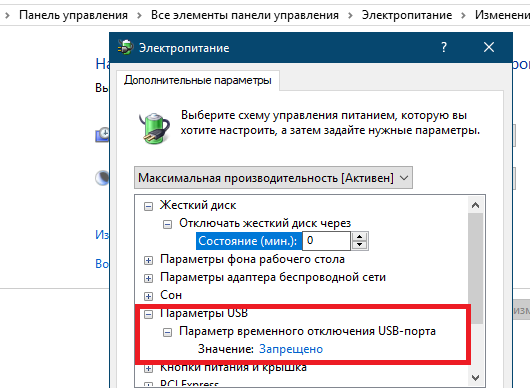Close the Электропитание dialog

489,47
